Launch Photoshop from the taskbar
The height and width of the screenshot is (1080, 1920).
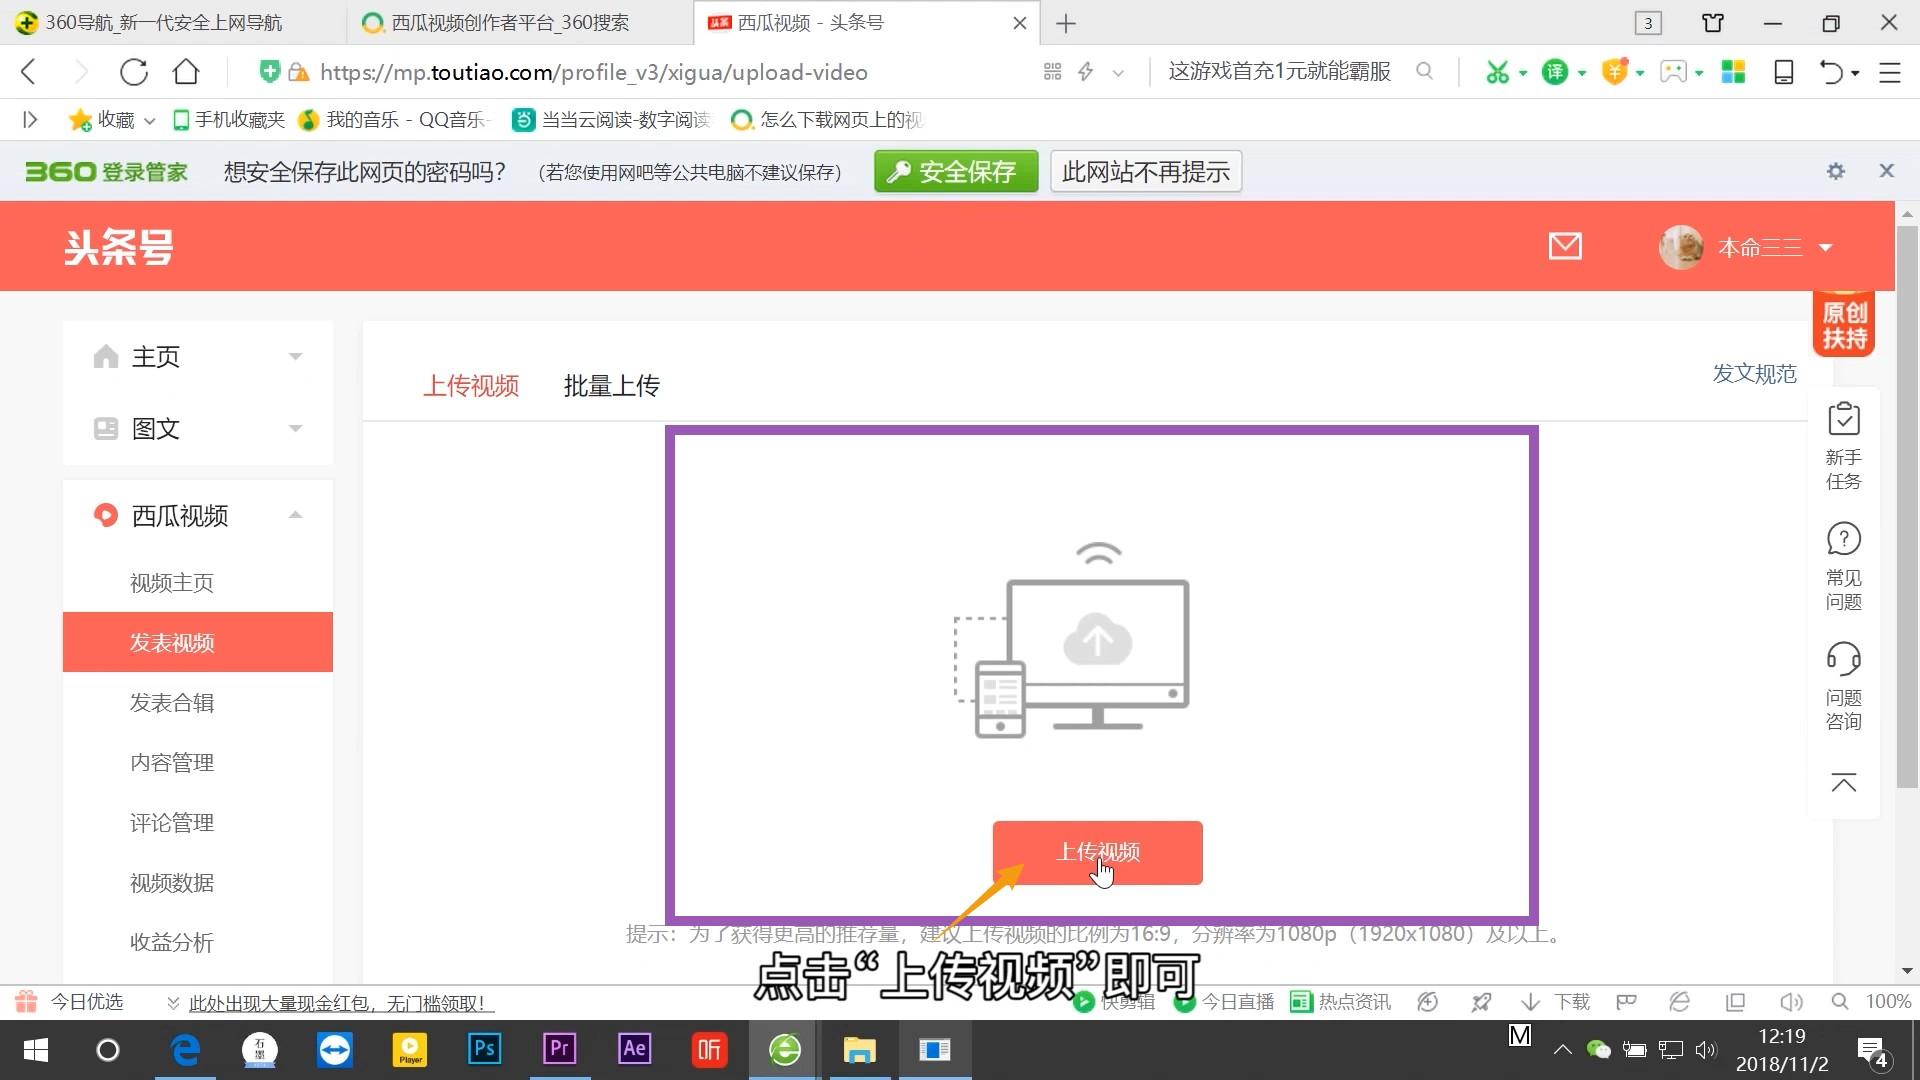484,1049
